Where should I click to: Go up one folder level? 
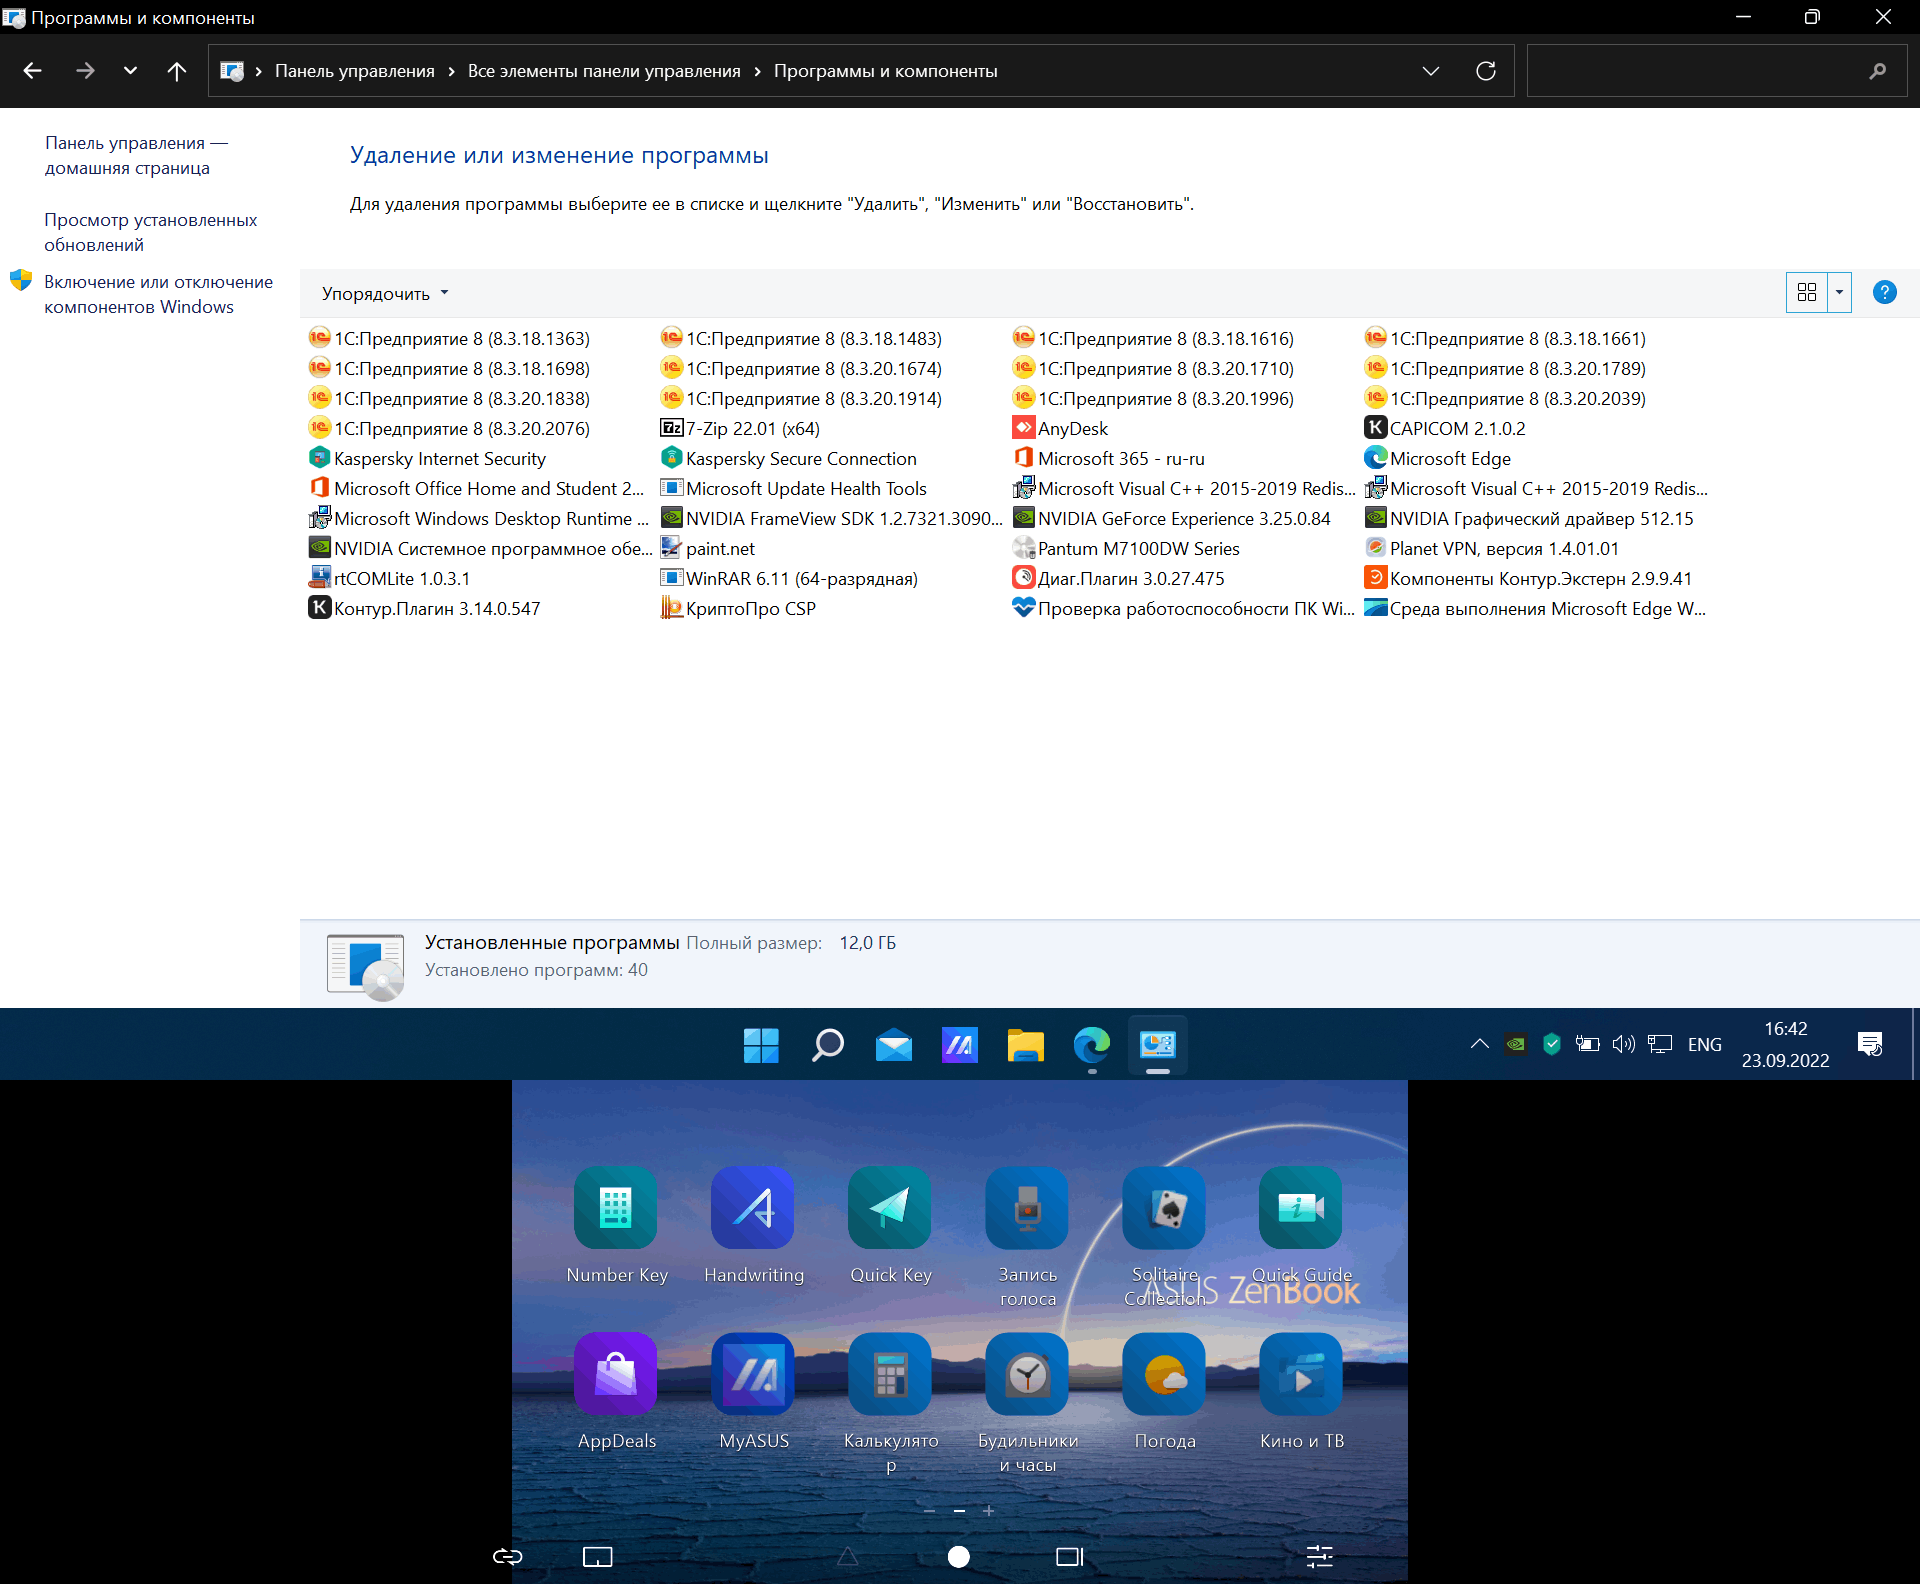(x=177, y=71)
